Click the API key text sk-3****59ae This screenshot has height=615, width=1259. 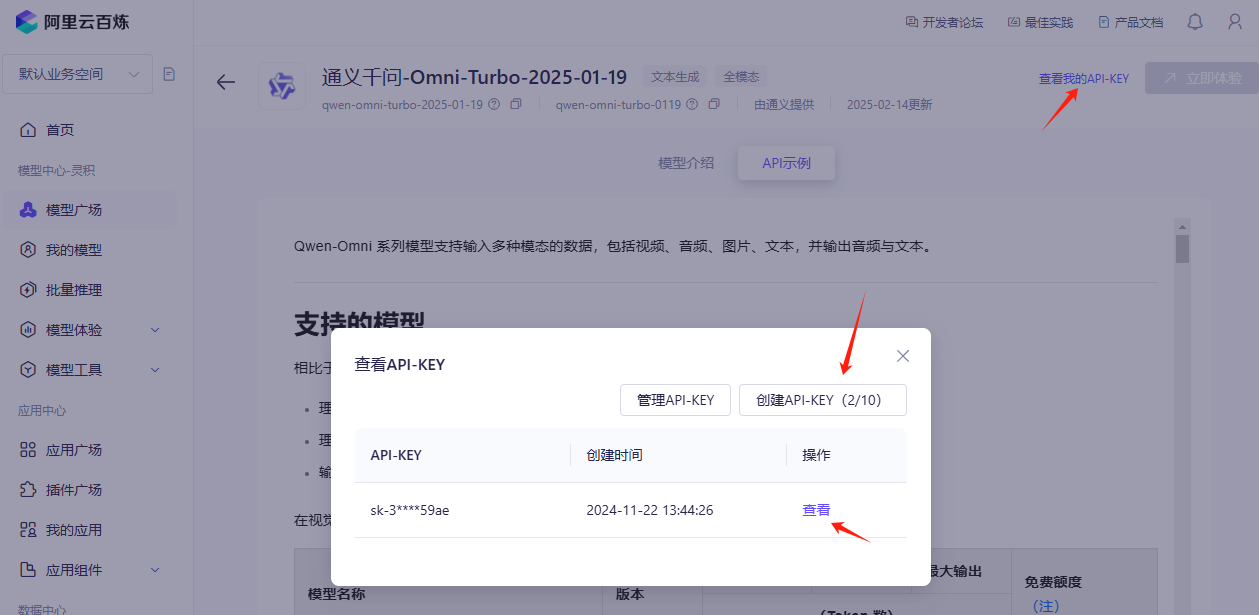[410, 510]
